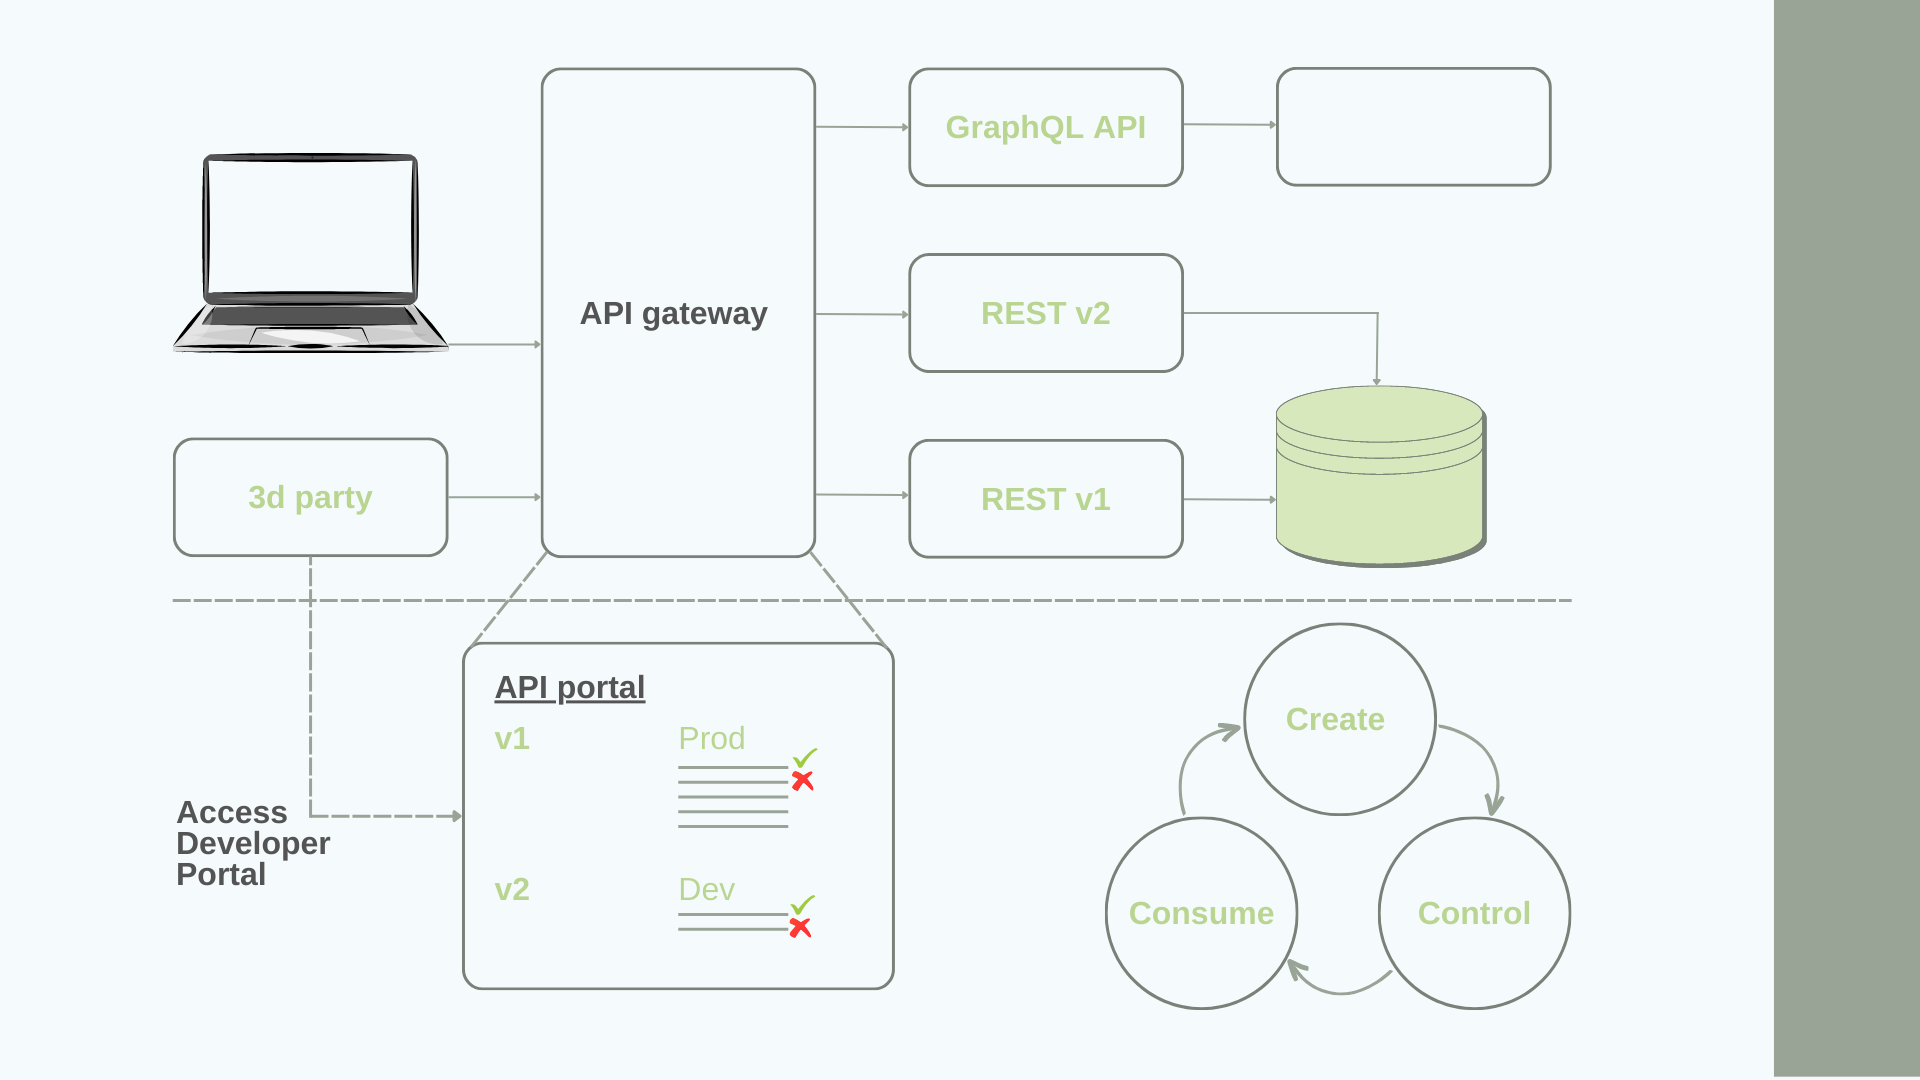1920x1080 pixels.
Task: Toggle the v2 Dev environment entry
Action: tap(706, 888)
